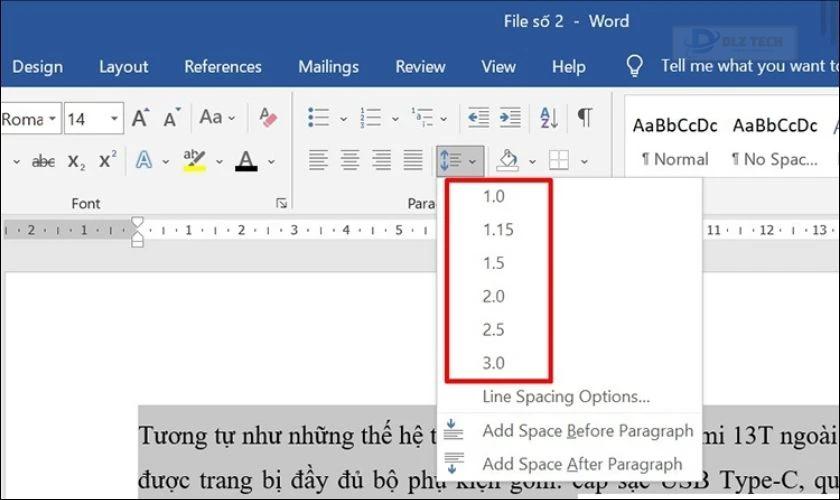
Task: Click the Decrease Font Size icon
Action: coord(171,117)
